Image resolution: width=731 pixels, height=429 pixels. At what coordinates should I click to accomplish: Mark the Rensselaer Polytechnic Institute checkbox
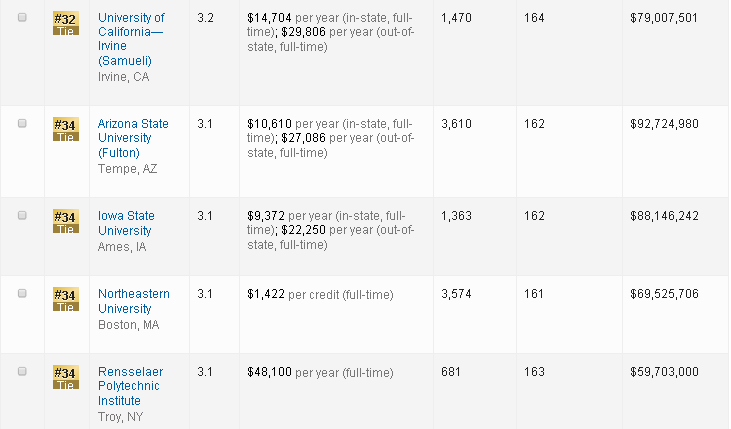click(23, 372)
